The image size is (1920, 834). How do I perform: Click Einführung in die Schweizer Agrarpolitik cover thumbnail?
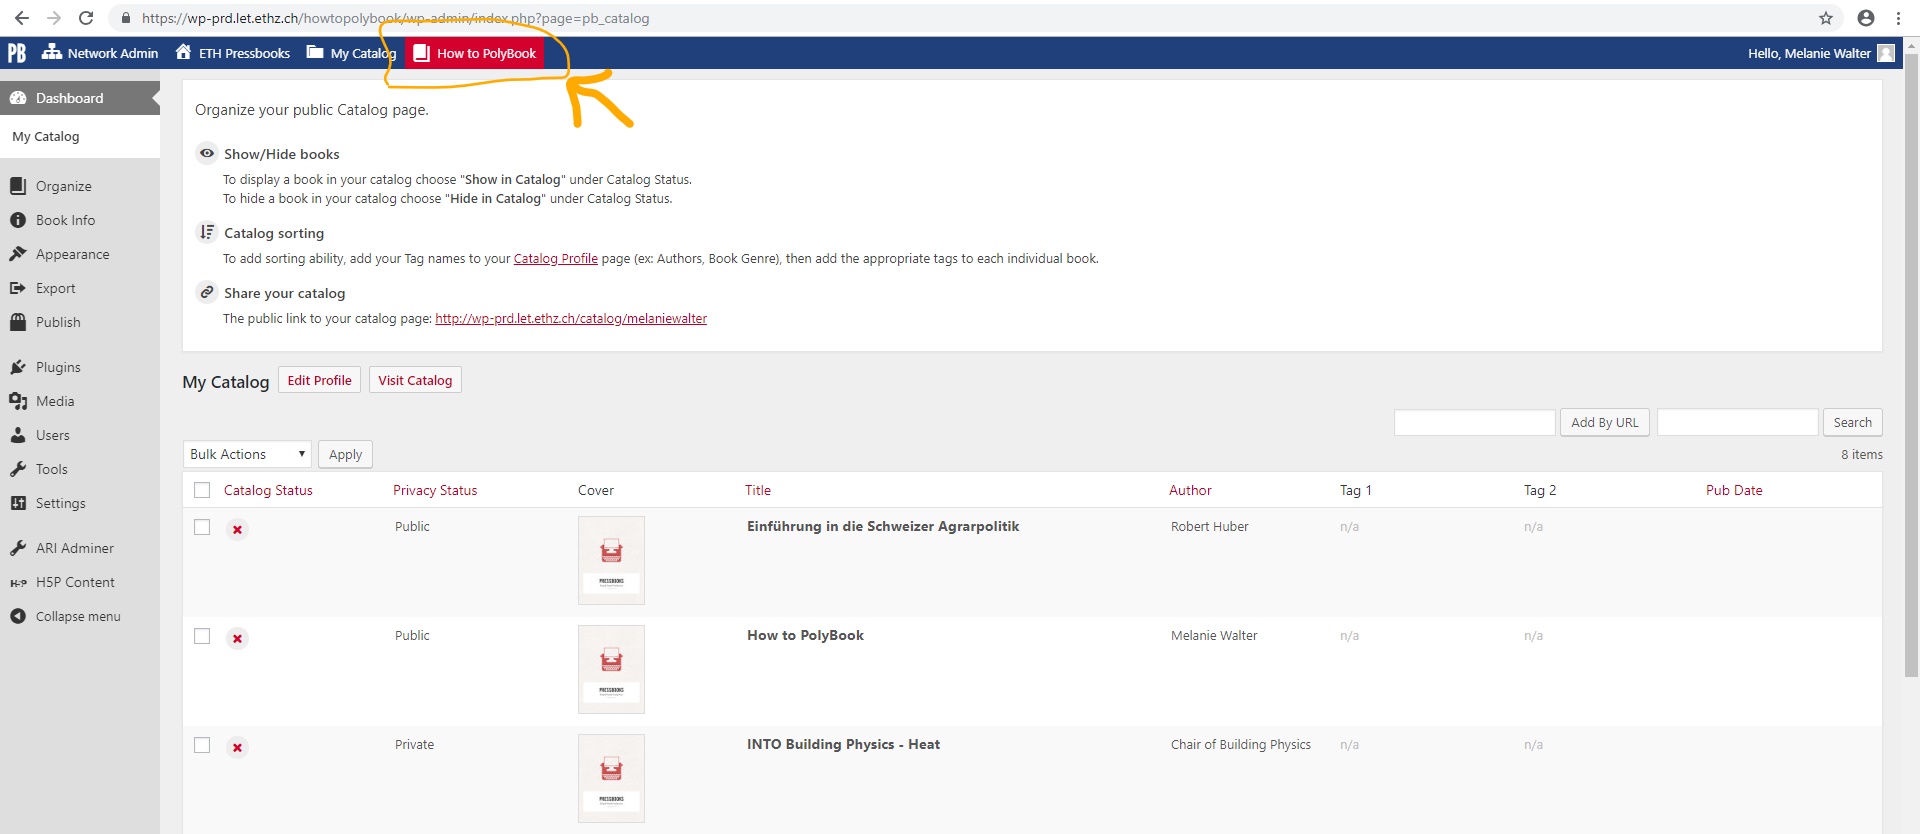click(x=611, y=560)
